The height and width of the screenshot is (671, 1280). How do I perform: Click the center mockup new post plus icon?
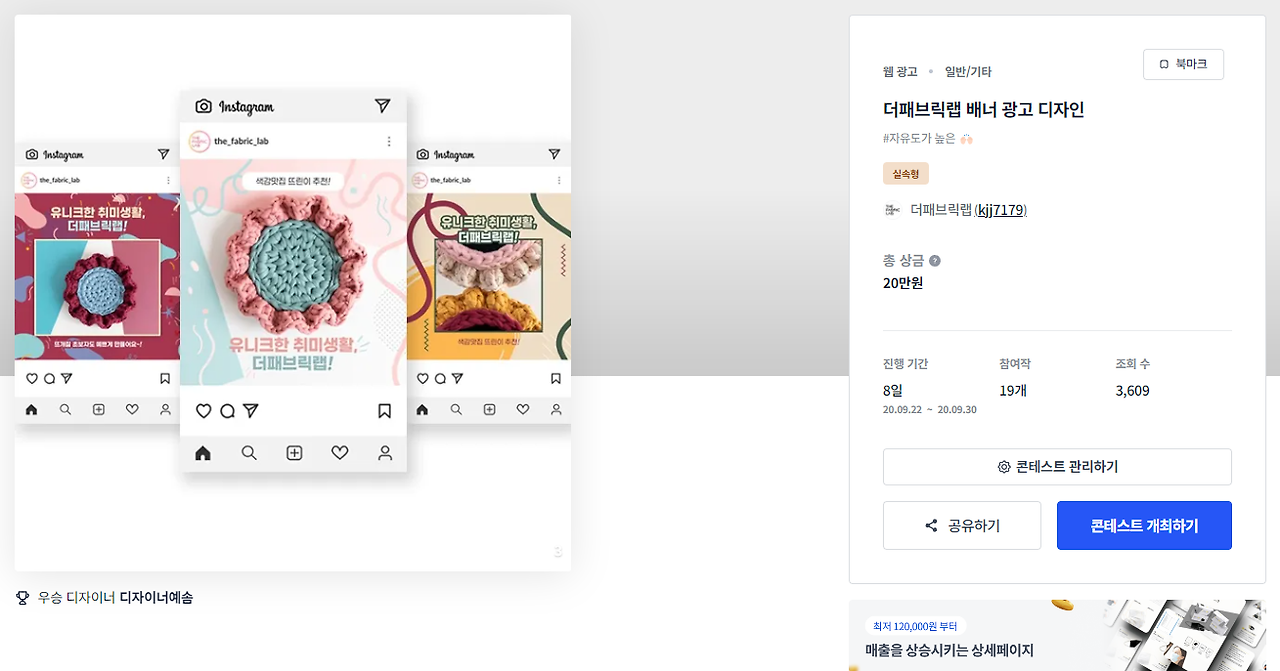point(294,453)
